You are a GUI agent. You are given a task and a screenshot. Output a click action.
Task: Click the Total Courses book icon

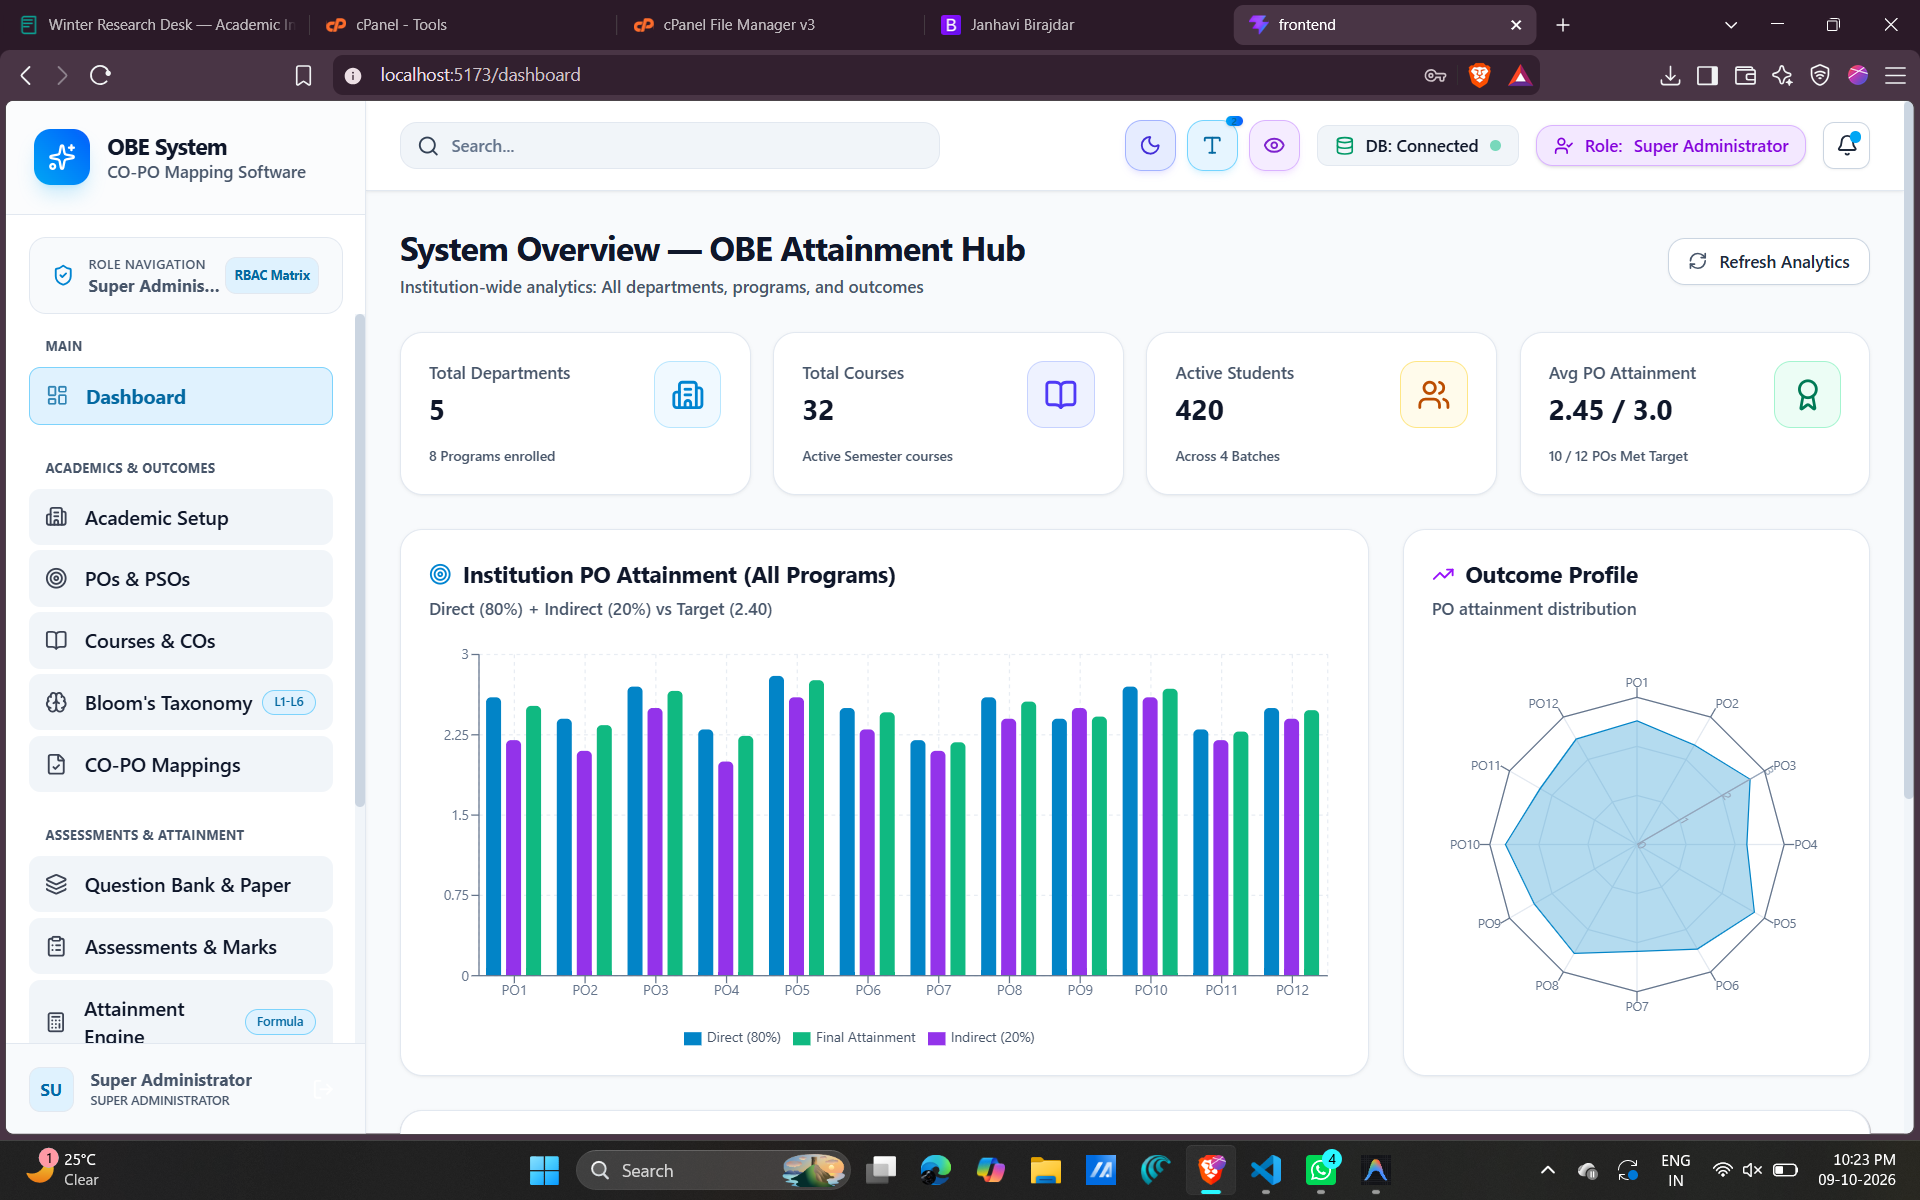[1061, 395]
